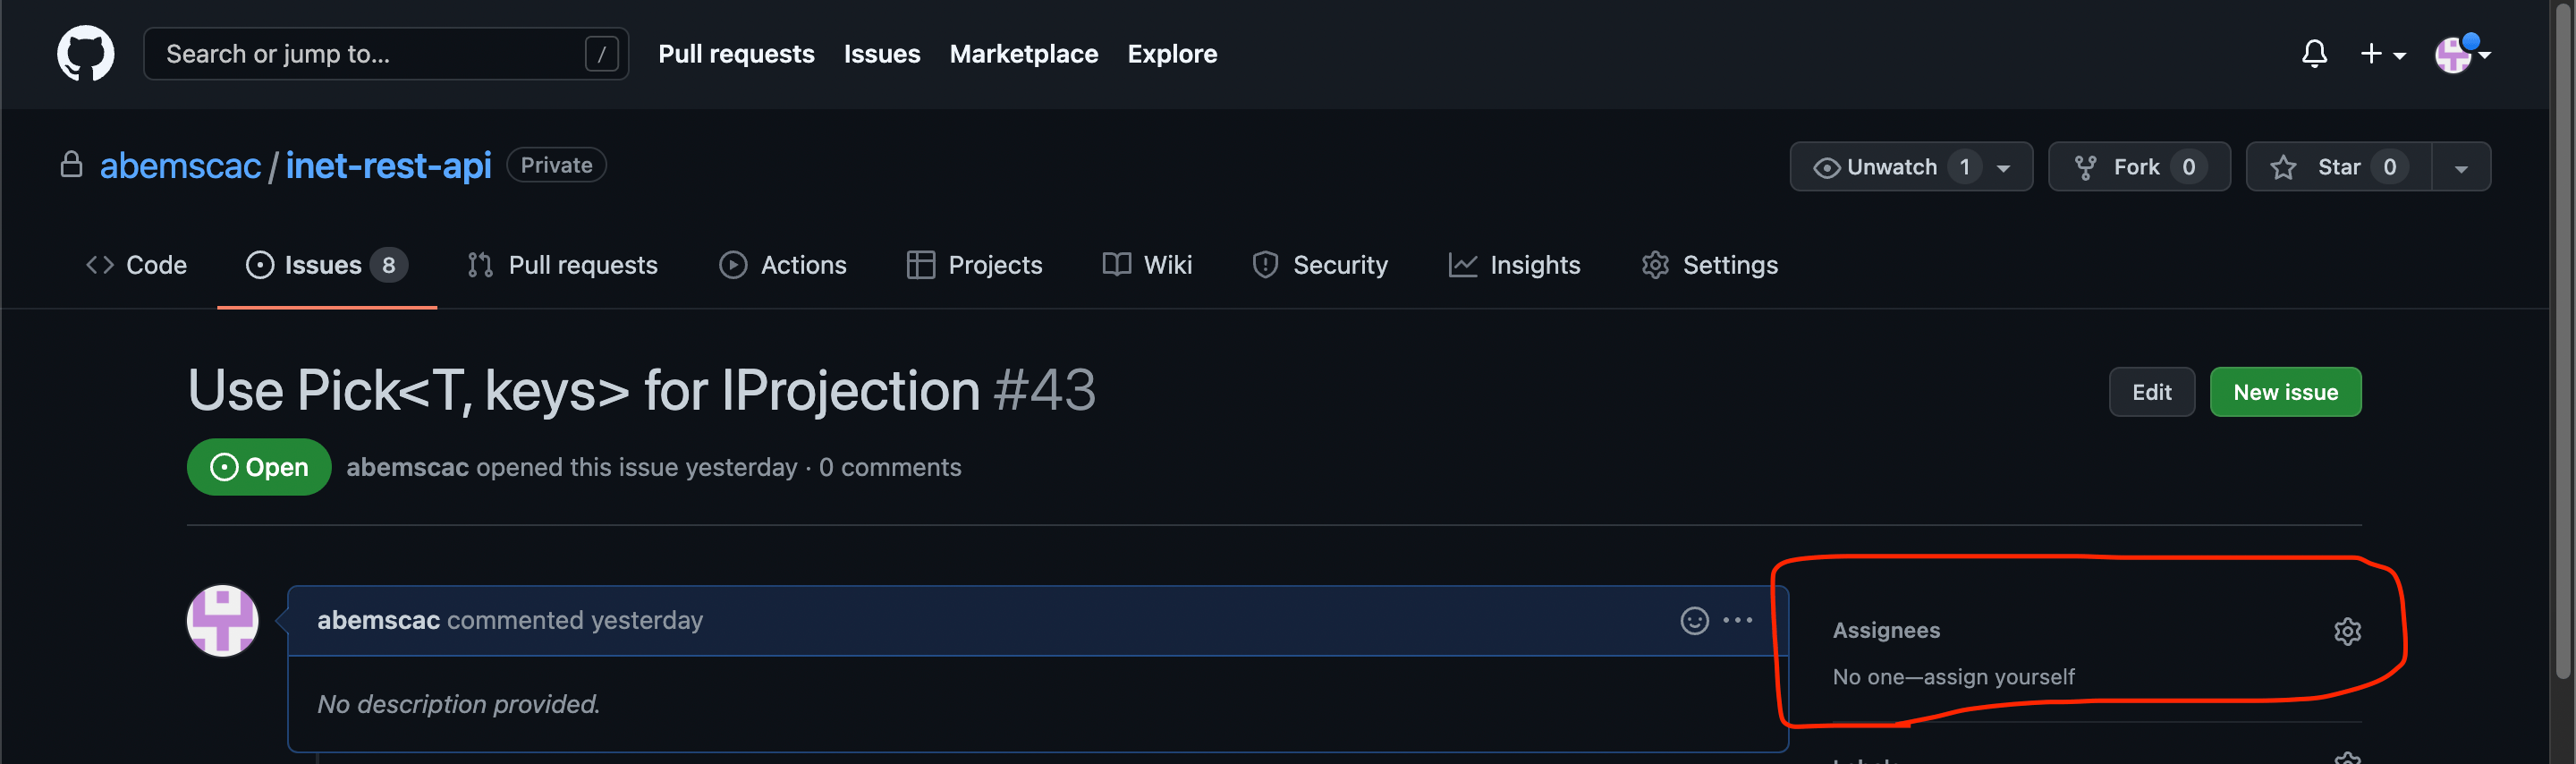2576x764 pixels.
Task: Open the plus create-new dropdown
Action: 2382,54
